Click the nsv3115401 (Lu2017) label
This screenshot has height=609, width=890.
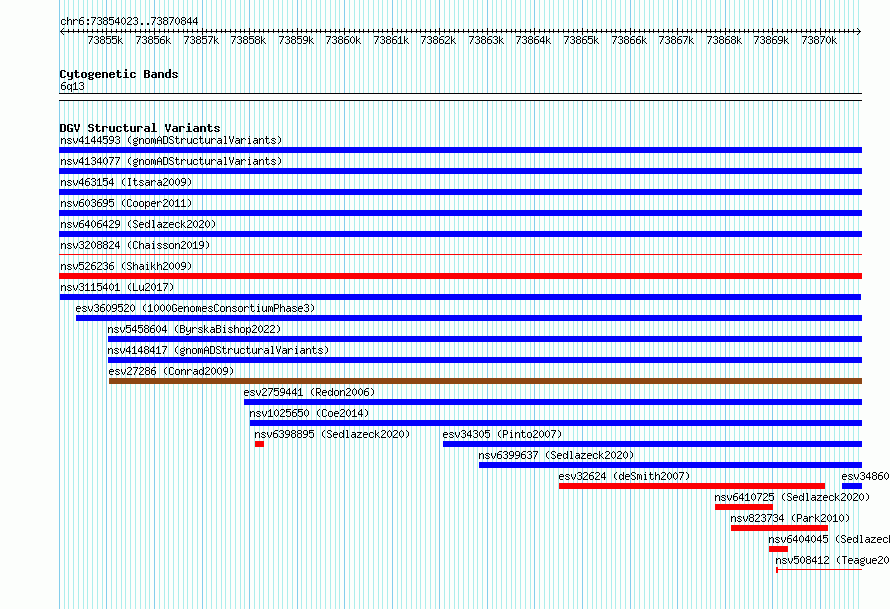(117, 287)
